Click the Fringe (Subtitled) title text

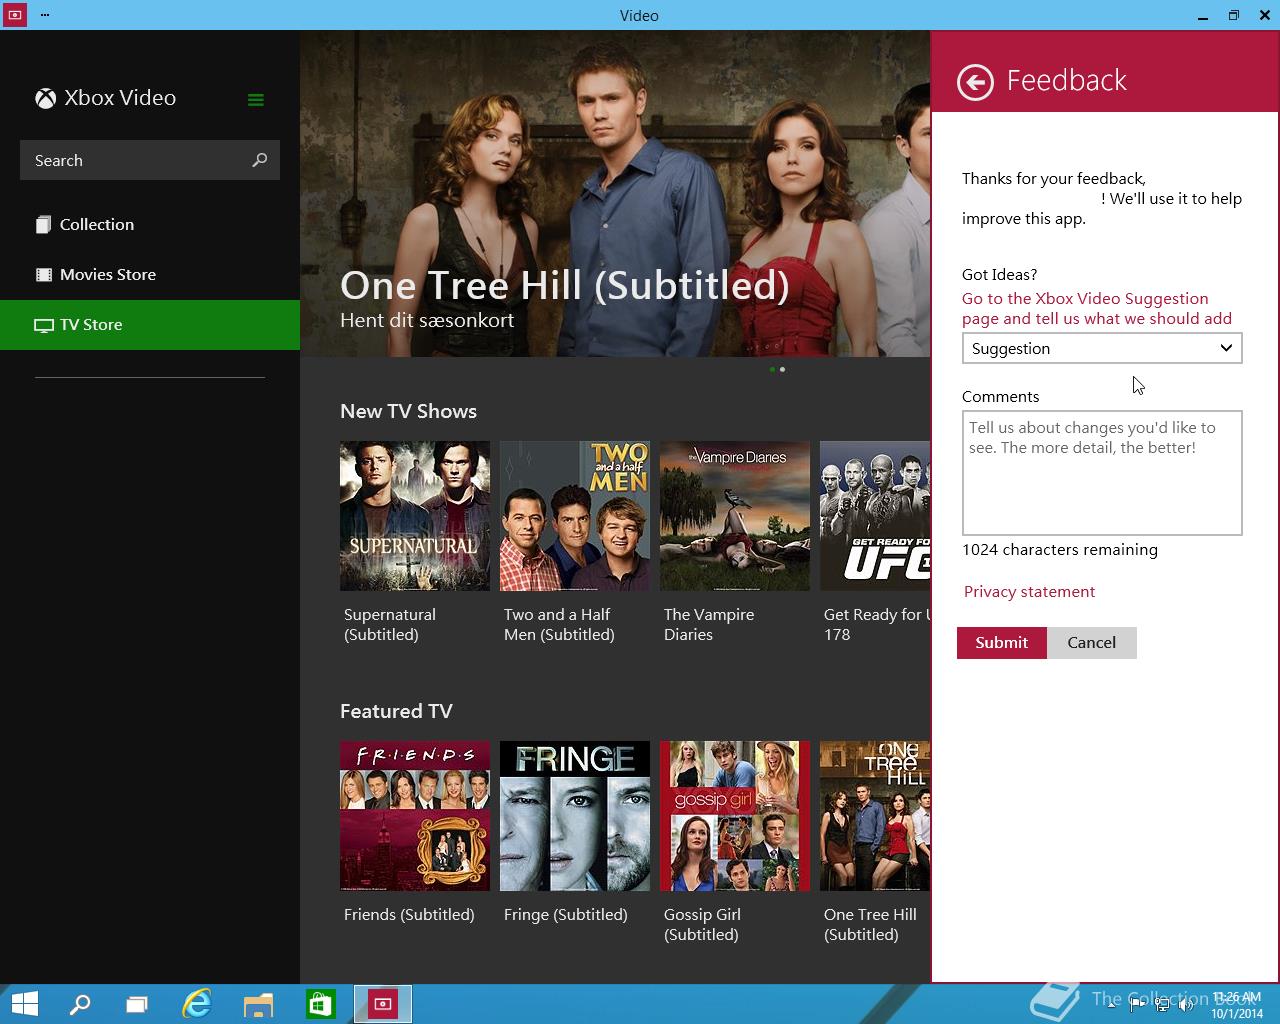[x=566, y=915]
